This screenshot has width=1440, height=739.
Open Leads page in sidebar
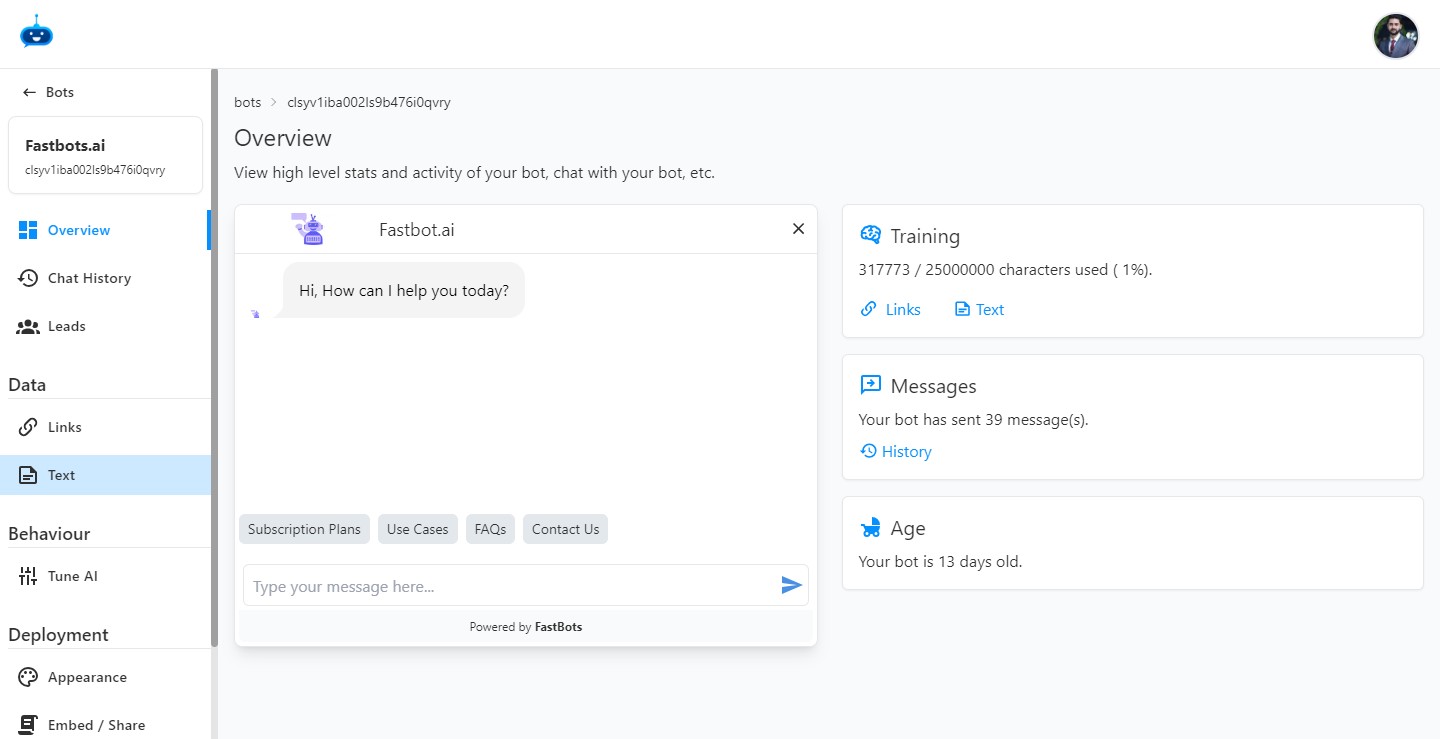click(x=105, y=326)
